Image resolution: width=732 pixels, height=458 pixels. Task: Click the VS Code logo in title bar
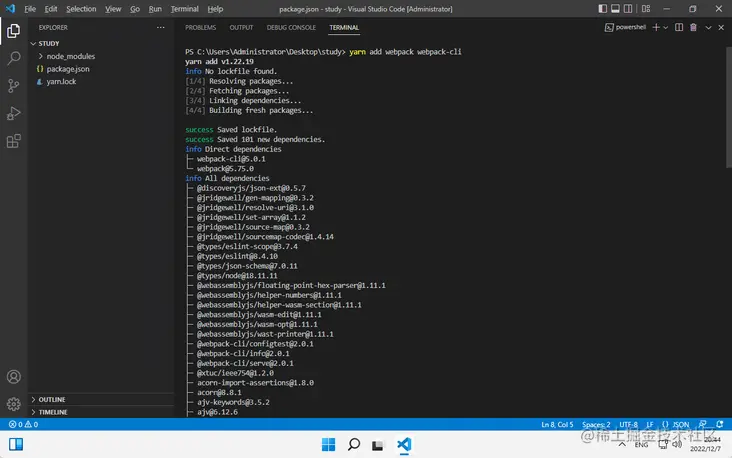coord(10,8)
